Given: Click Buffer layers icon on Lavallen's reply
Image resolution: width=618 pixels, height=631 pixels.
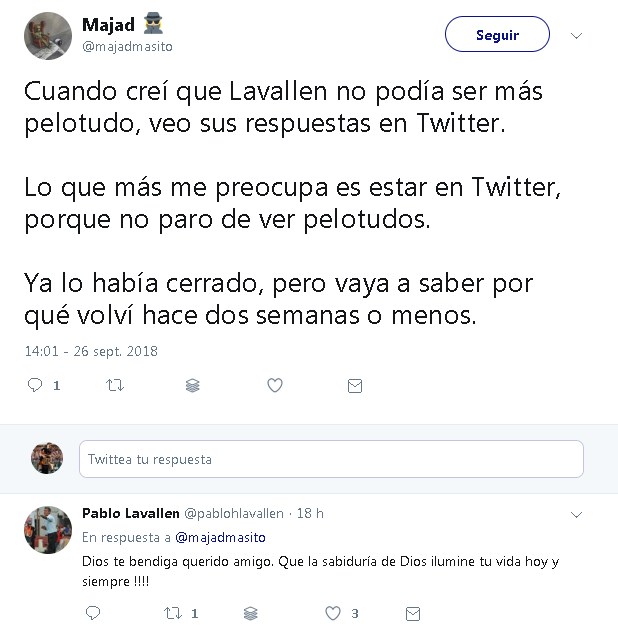Looking at the screenshot, I should pyautogui.click(x=251, y=613).
